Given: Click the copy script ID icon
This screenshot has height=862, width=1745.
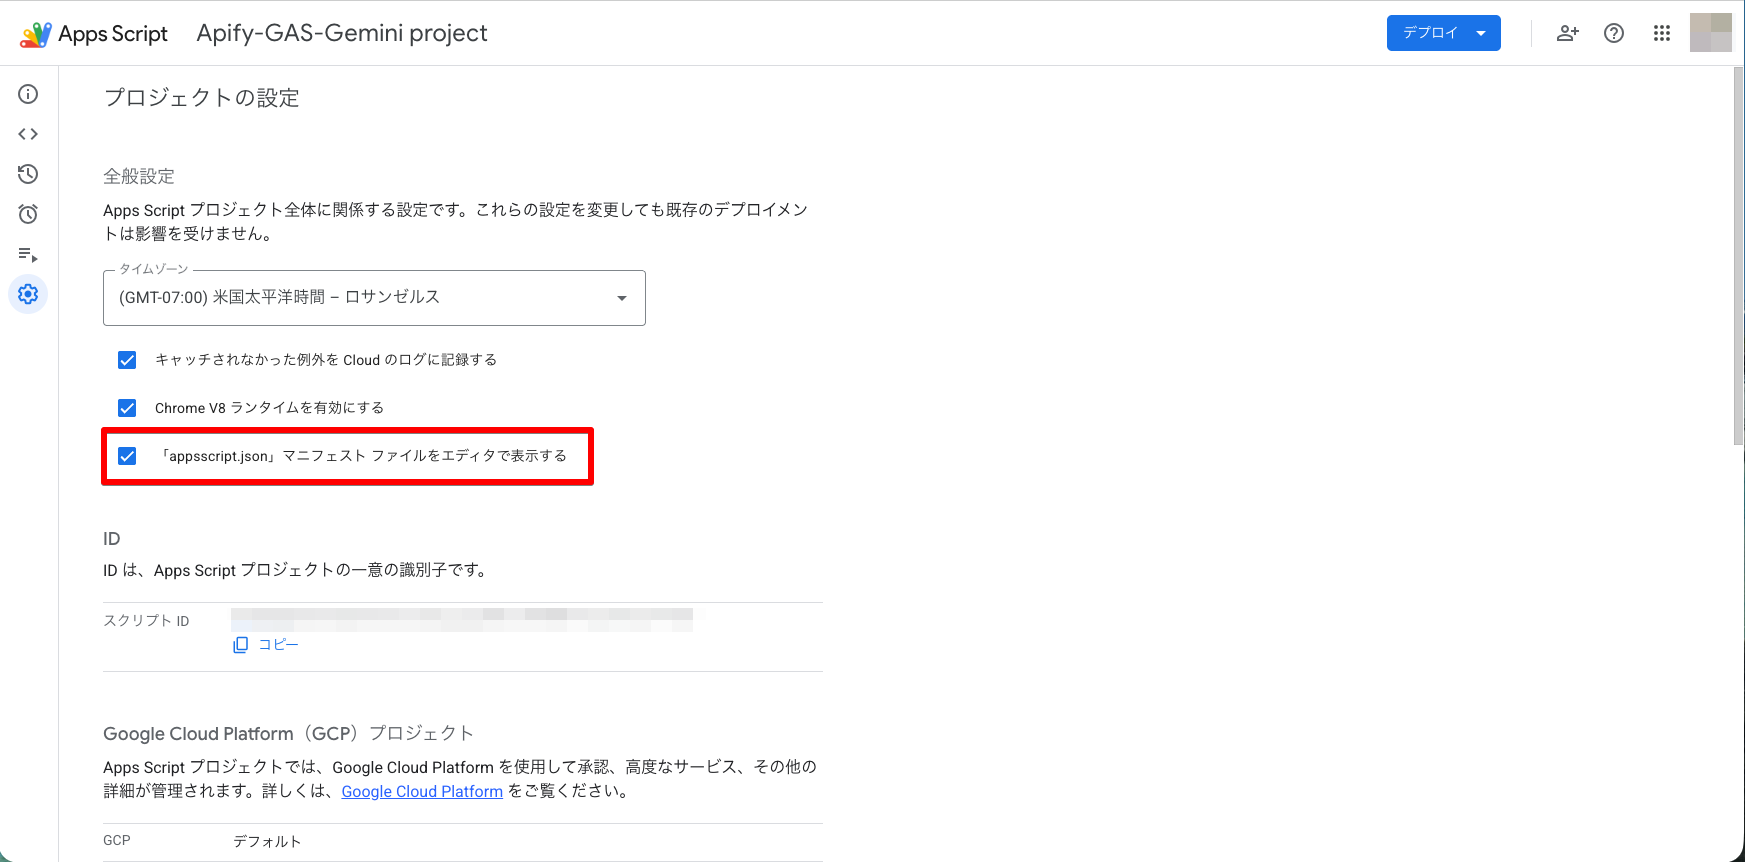Looking at the screenshot, I should pos(240,645).
